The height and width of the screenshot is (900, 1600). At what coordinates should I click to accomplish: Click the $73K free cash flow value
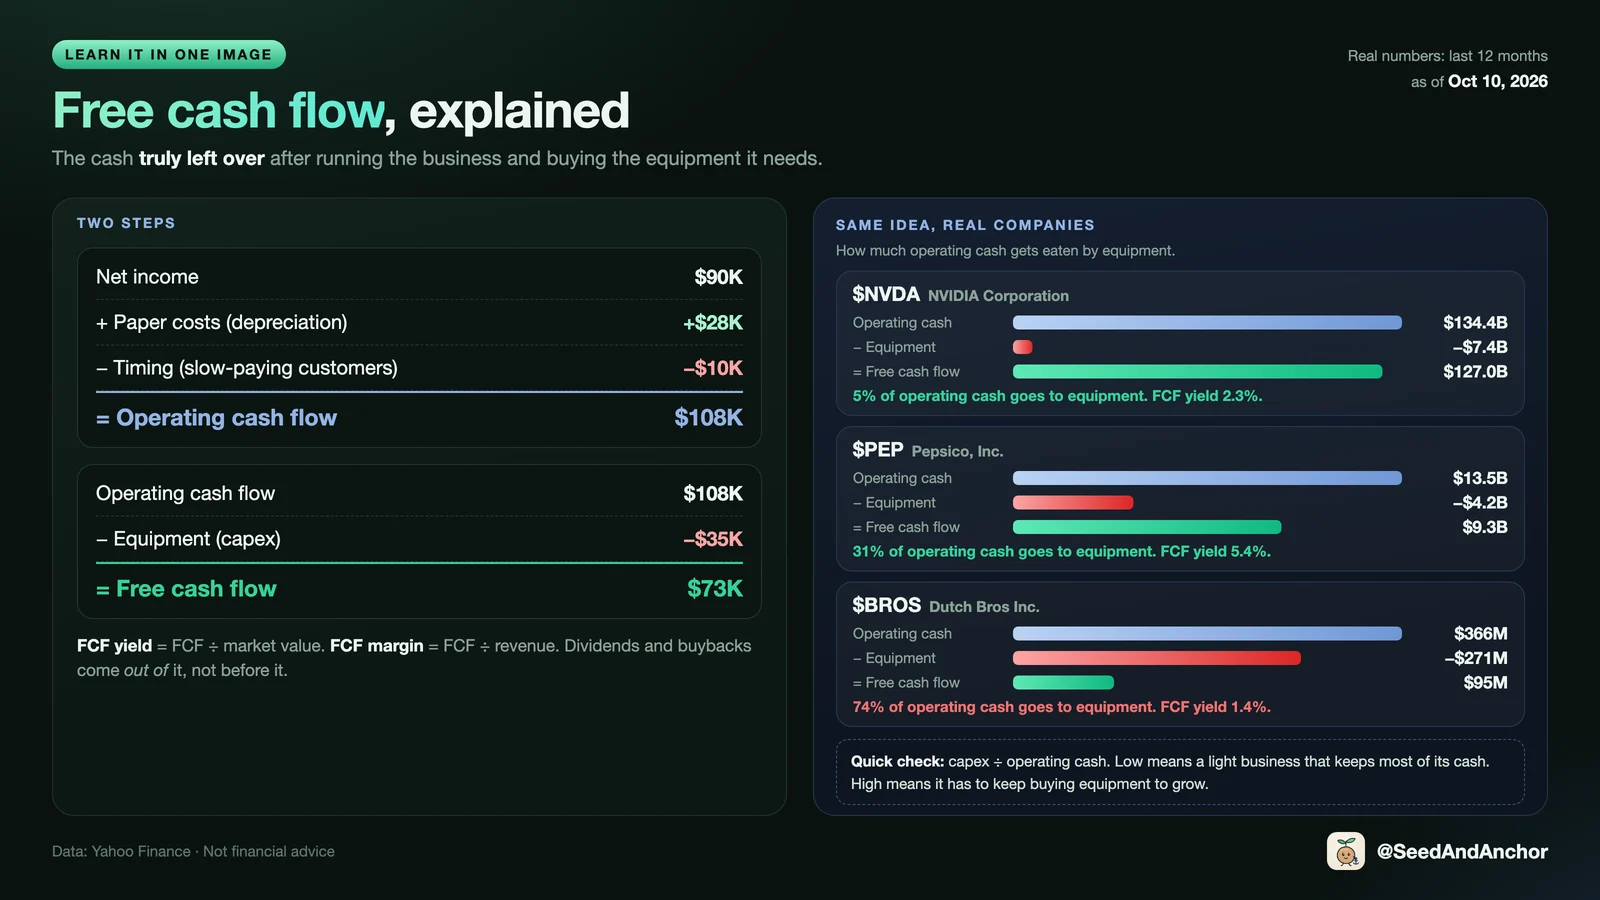[x=715, y=589]
